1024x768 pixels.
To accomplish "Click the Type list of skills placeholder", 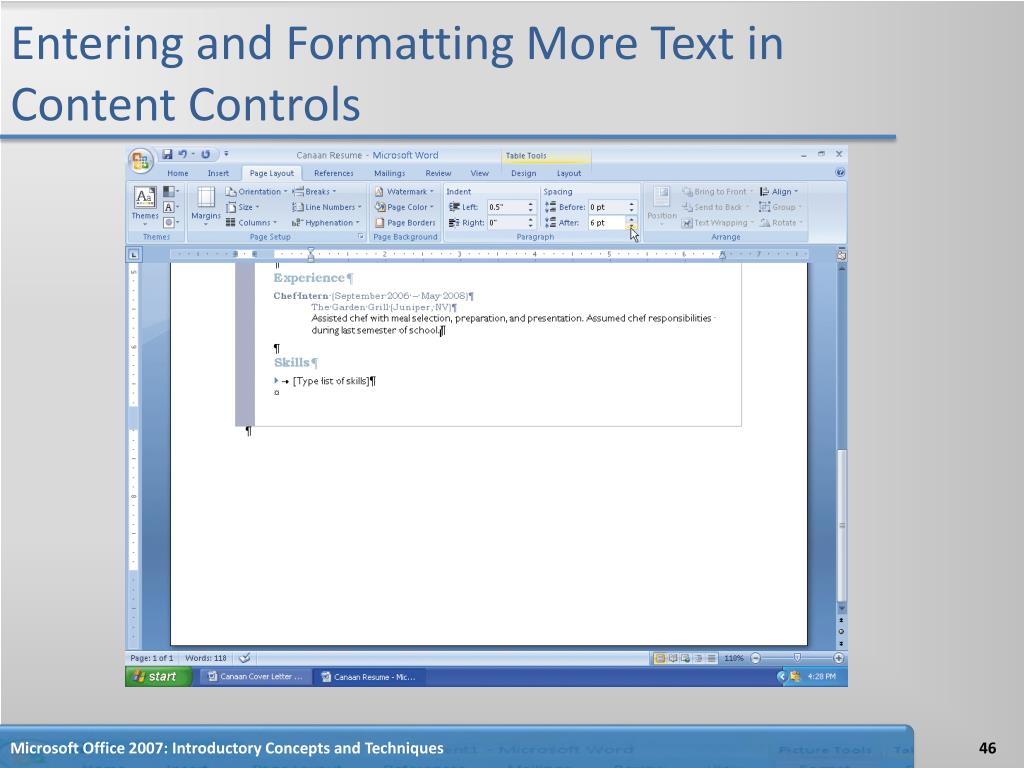I will [331, 381].
